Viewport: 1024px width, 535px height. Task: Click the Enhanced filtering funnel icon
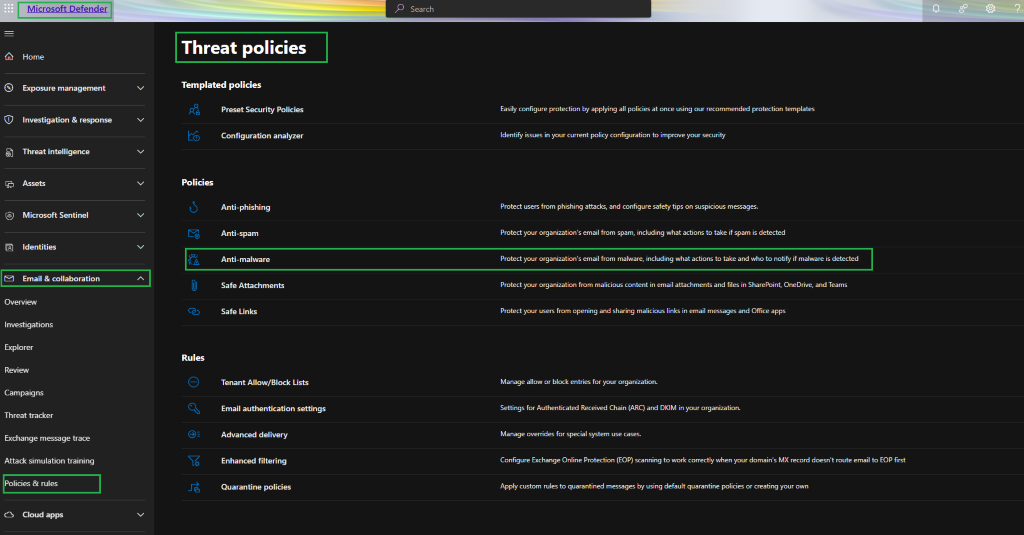(x=194, y=461)
